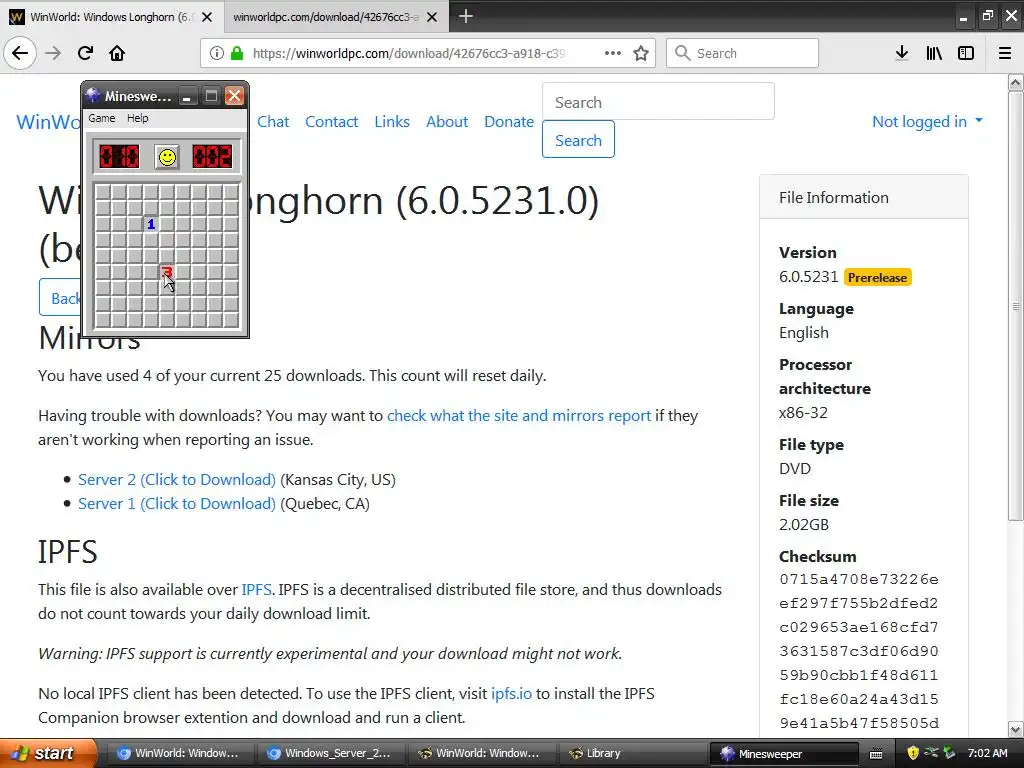Open the Help menu in Minesweeper
The height and width of the screenshot is (768, 1024).
click(138, 118)
